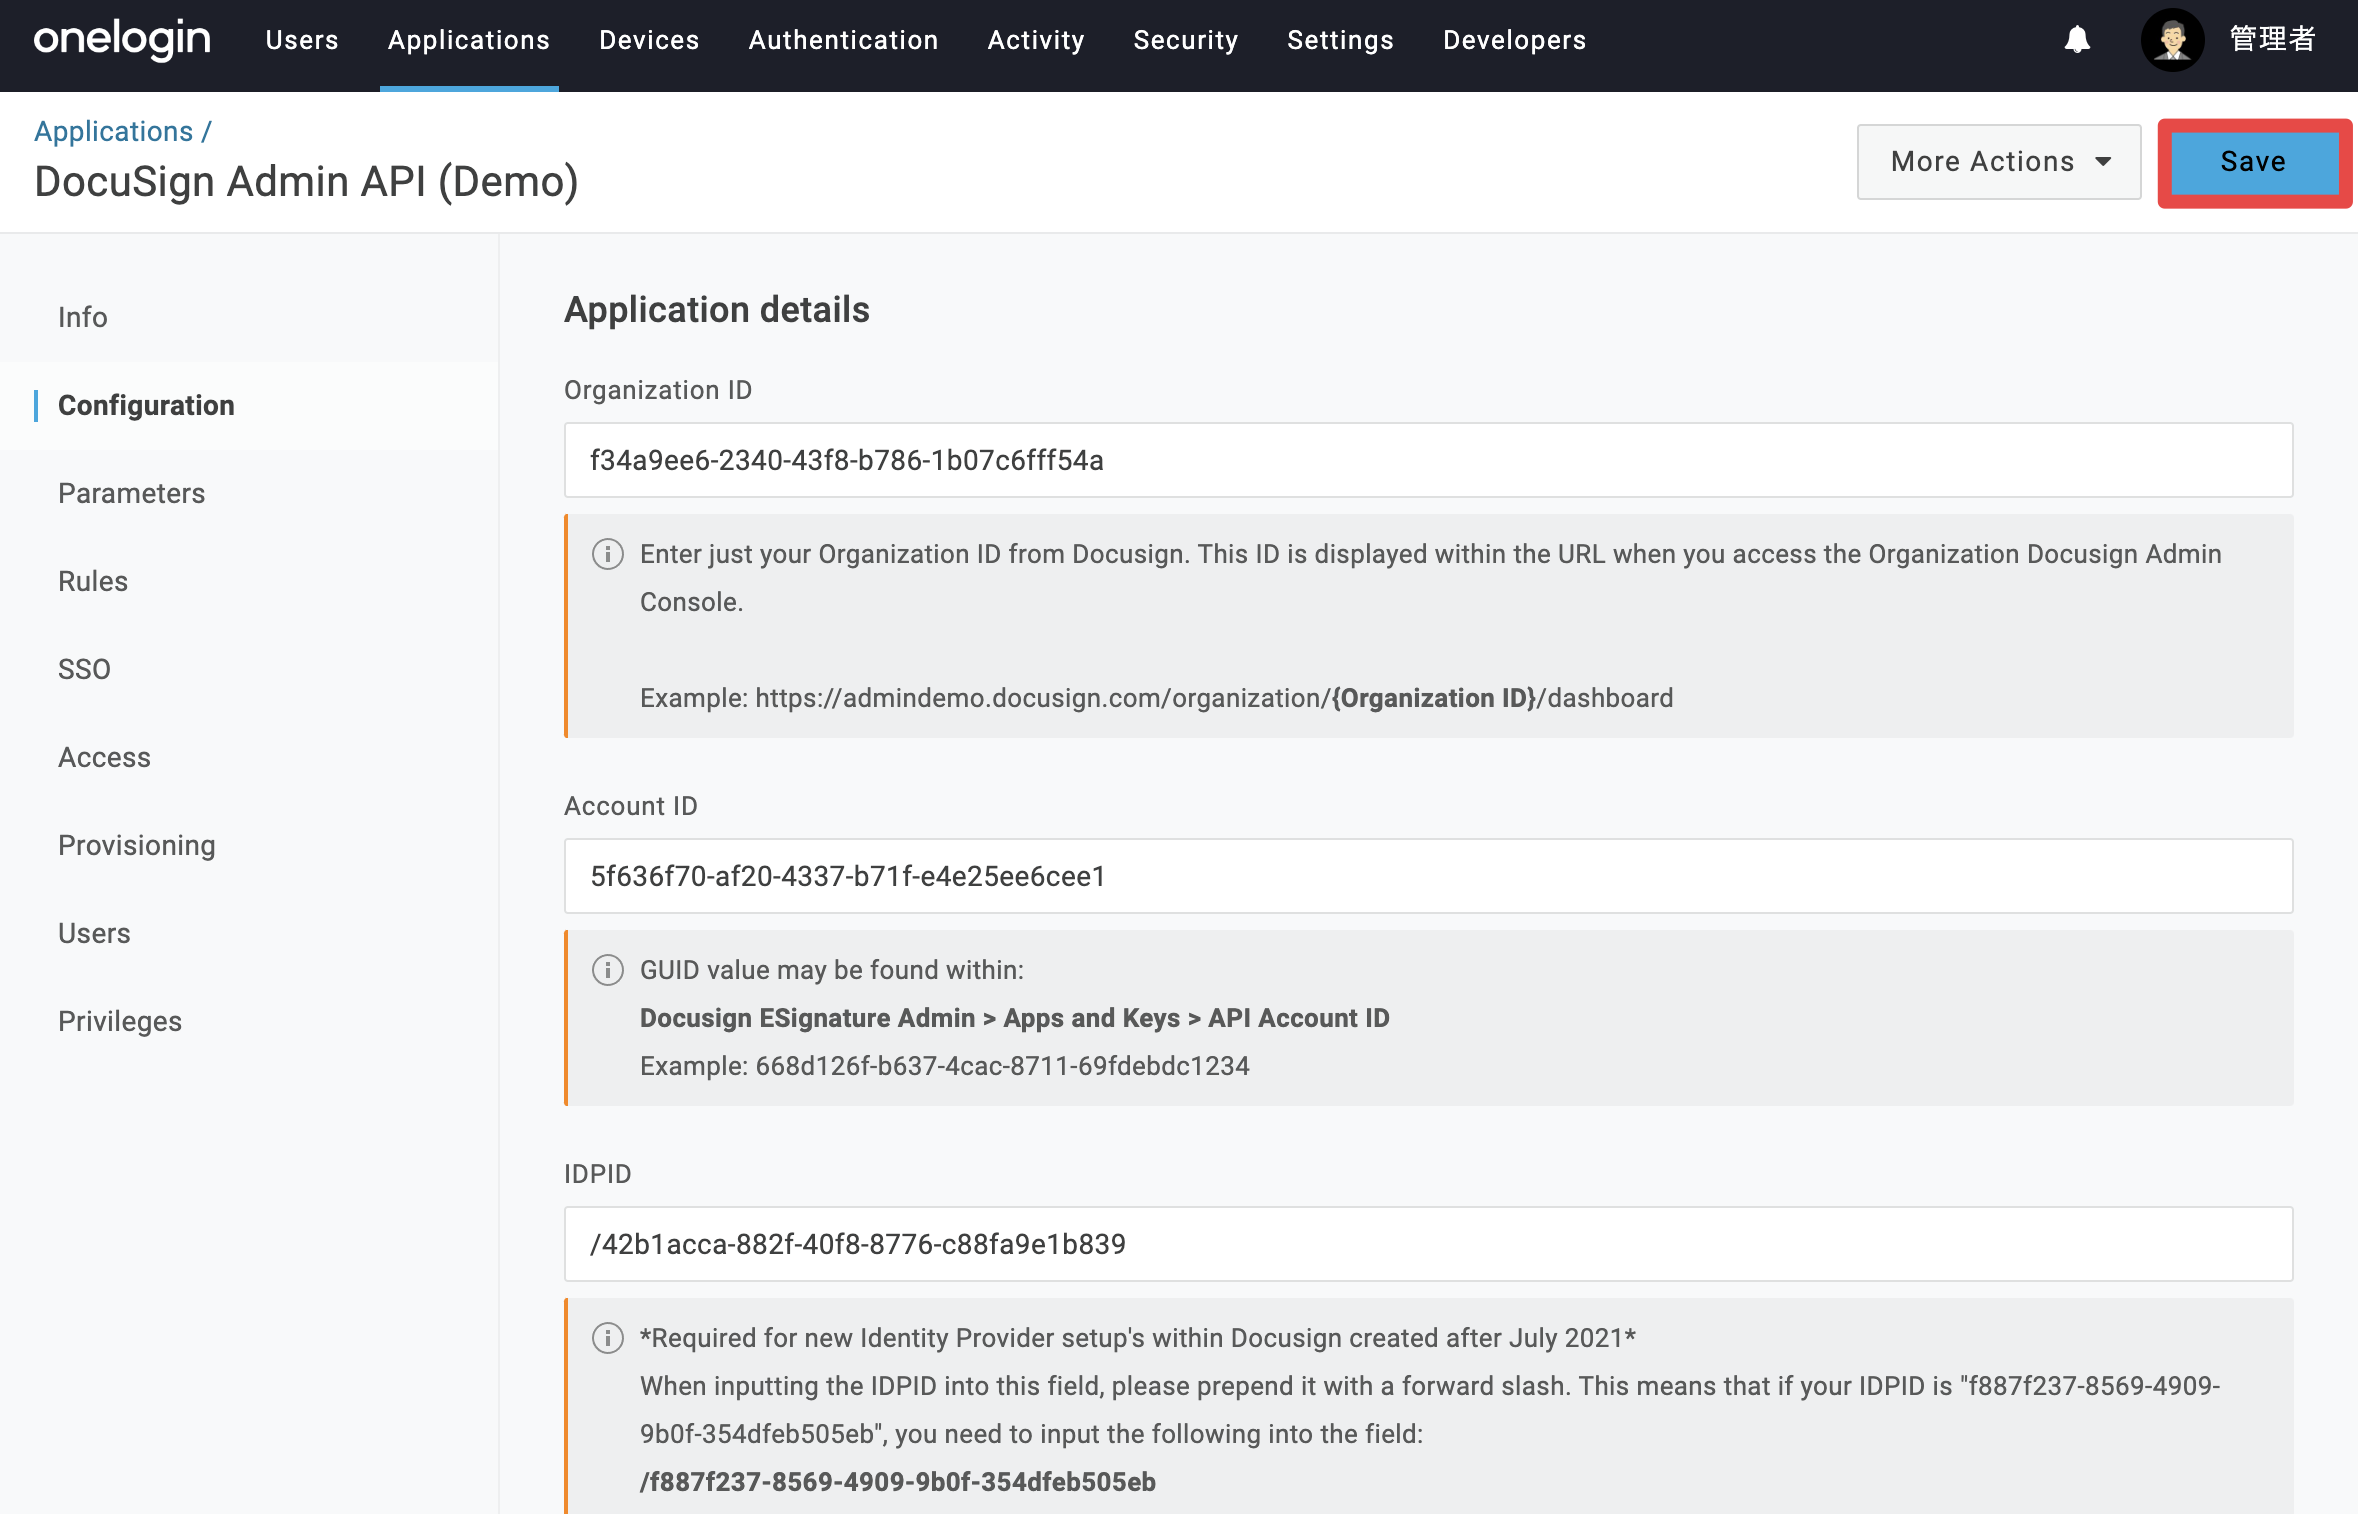Click 'GUID value may be found within:' text
2358x1514 pixels.
tap(832, 970)
